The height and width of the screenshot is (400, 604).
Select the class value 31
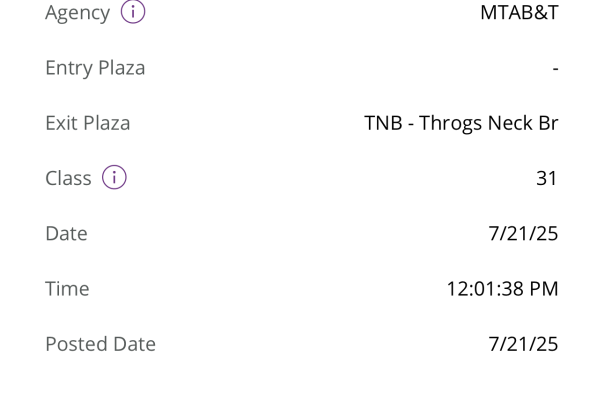tap(546, 178)
